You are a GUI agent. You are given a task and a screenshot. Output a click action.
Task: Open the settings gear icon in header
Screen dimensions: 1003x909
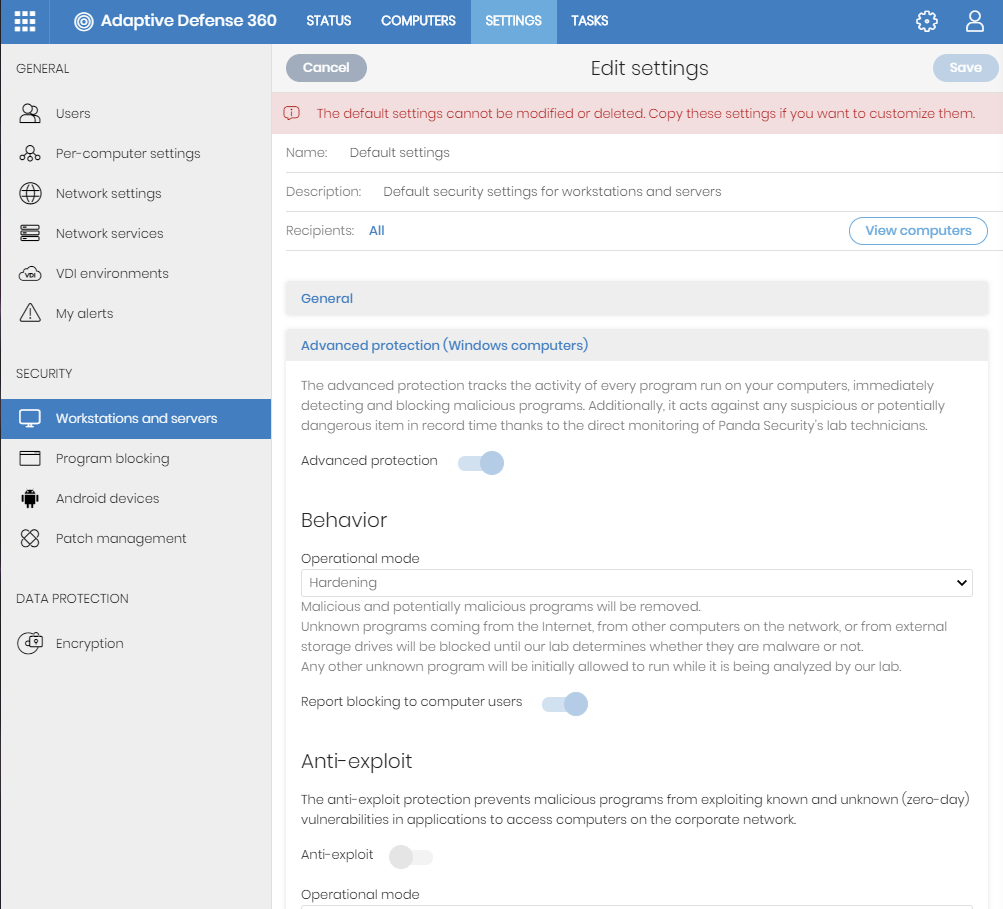click(x=927, y=21)
